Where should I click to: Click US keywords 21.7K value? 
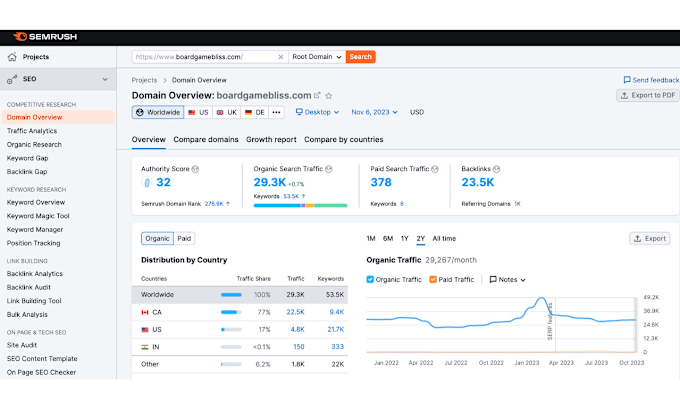336,330
